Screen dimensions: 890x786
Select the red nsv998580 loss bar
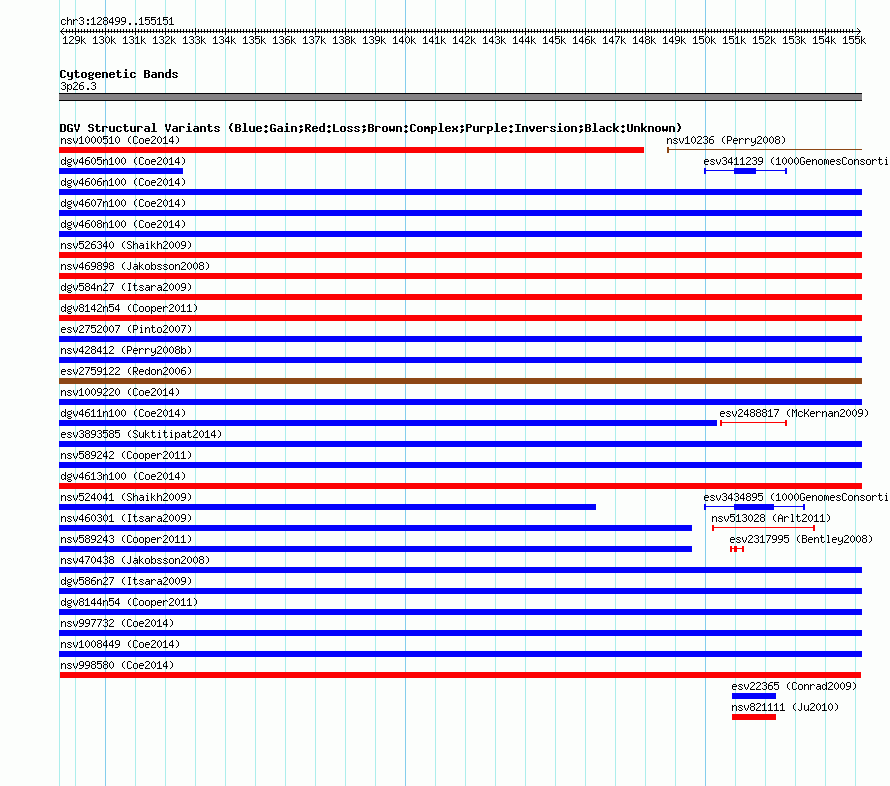pyautogui.click(x=460, y=675)
